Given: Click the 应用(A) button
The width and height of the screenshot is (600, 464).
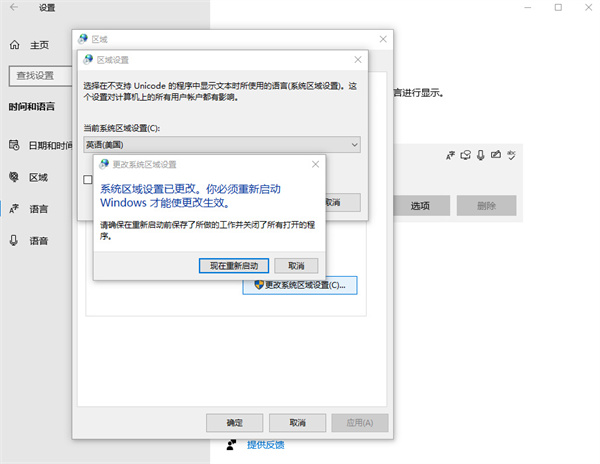Looking at the screenshot, I should pyautogui.click(x=360, y=423).
